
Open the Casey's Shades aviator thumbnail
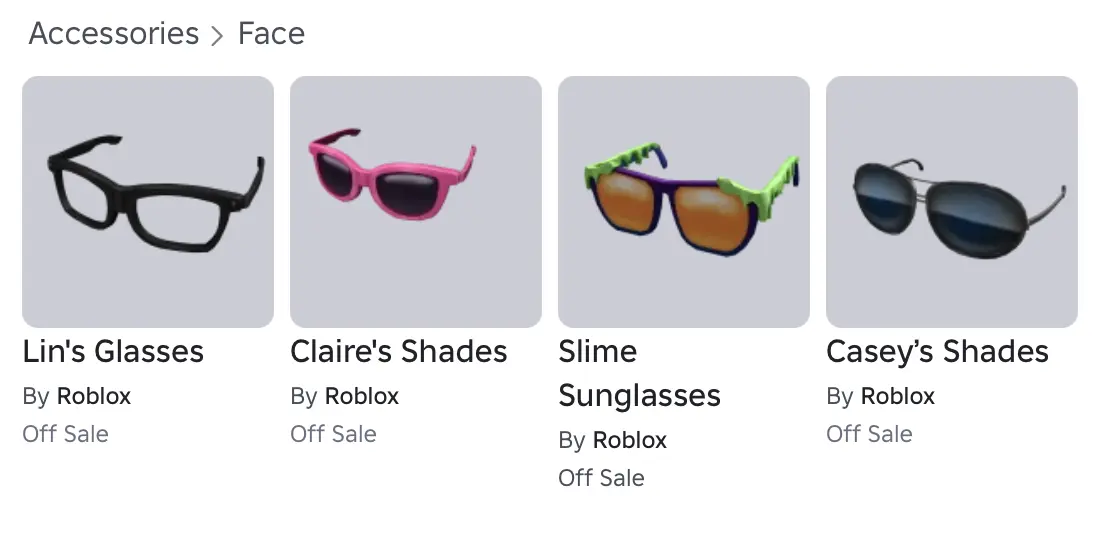coord(952,202)
